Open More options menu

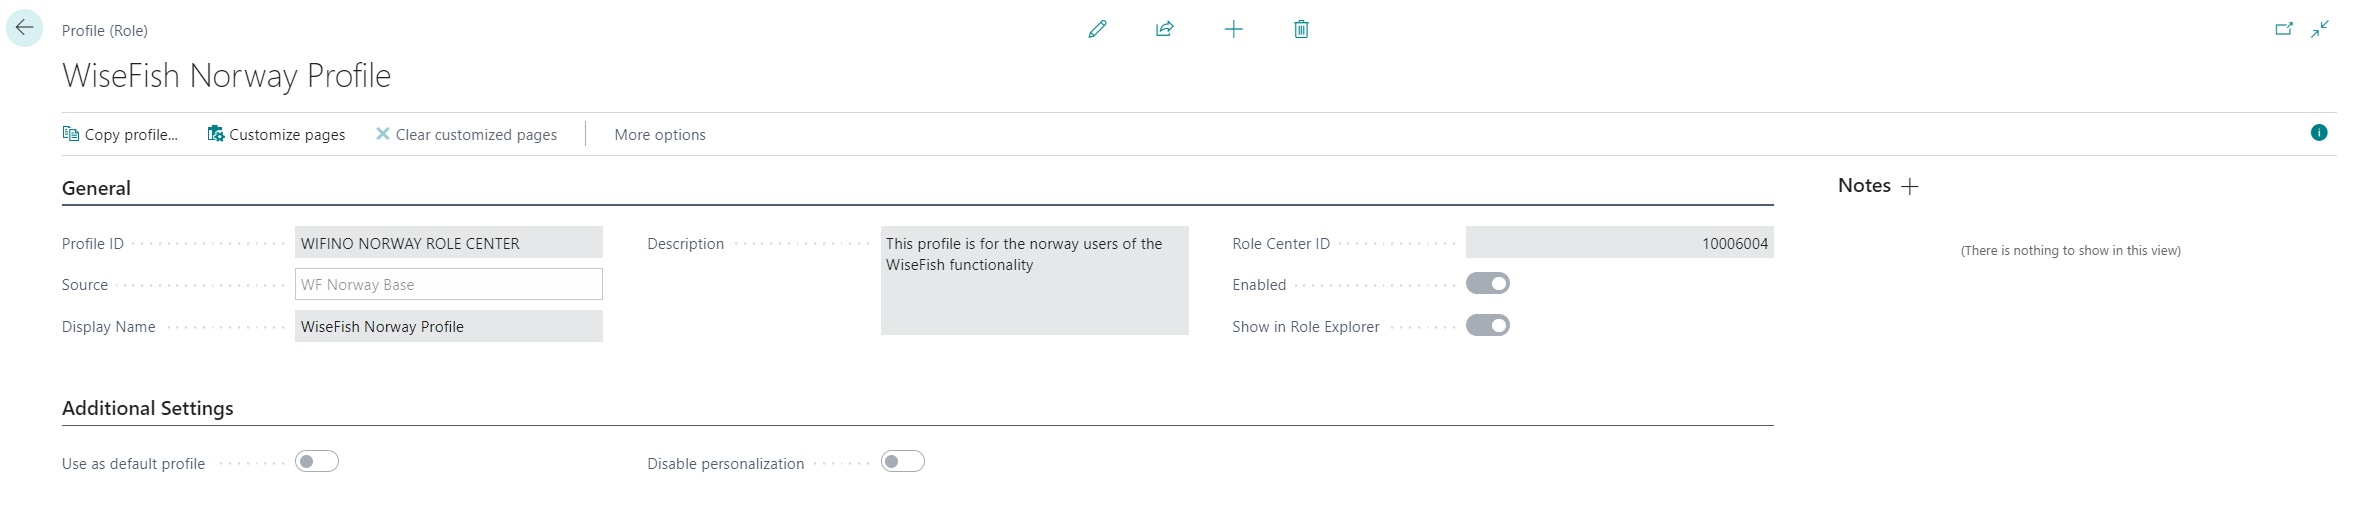tap(660, 135)
